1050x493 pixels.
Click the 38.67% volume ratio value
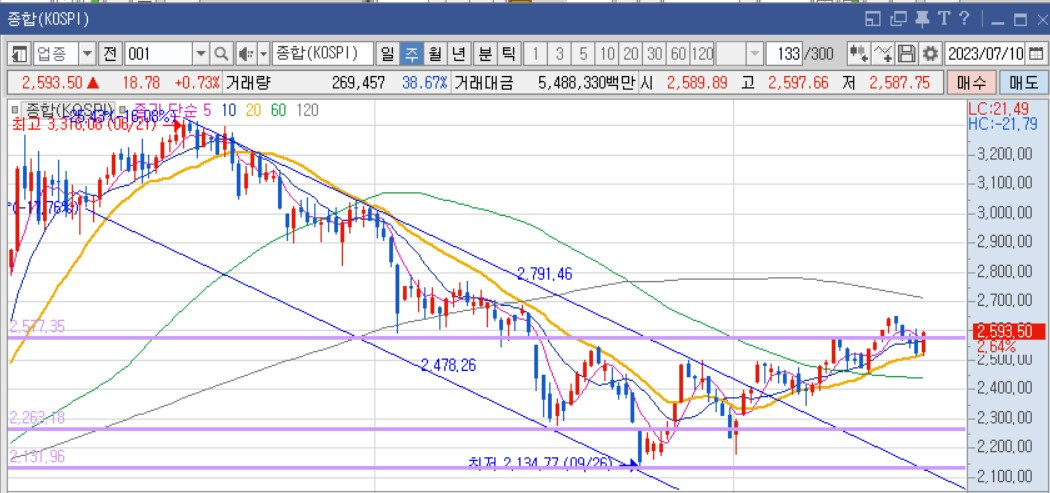pyautogui.click(x=425, y=83)
